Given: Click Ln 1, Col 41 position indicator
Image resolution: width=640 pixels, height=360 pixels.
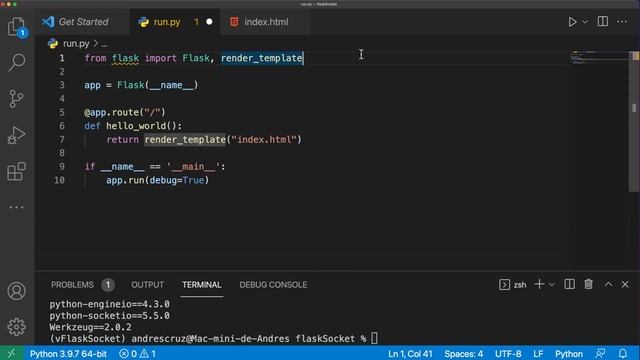Looking at the screenshot, I should [x=410, y=353].
